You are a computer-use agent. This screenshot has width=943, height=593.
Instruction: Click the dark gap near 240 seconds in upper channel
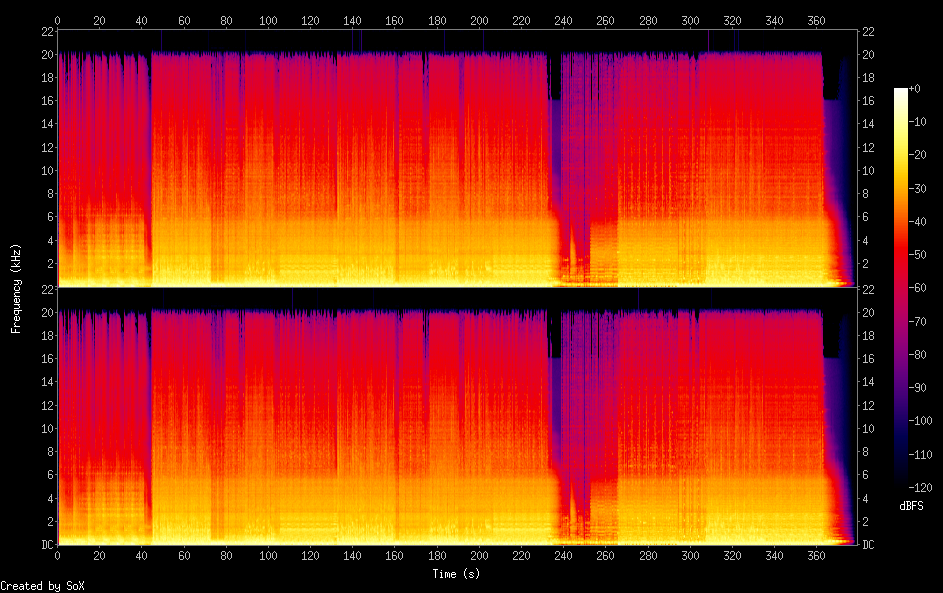[x=555, y=150]
